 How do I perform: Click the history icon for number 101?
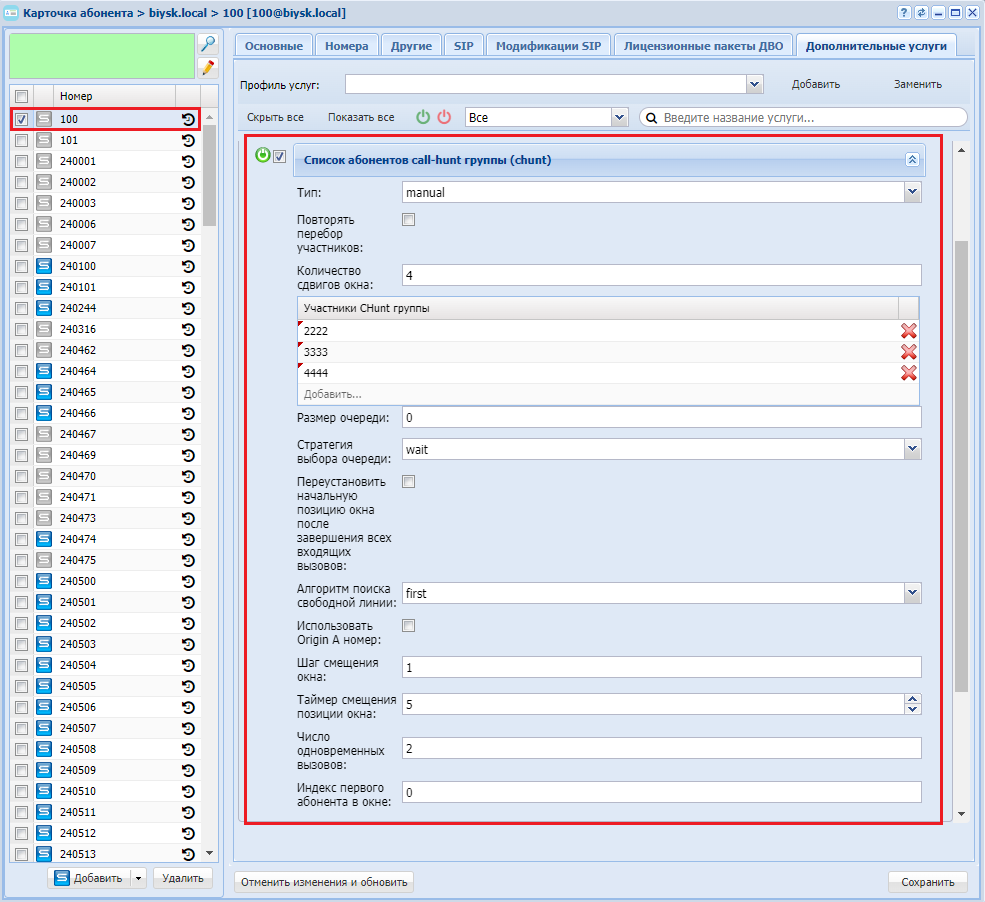click(188, 141)
